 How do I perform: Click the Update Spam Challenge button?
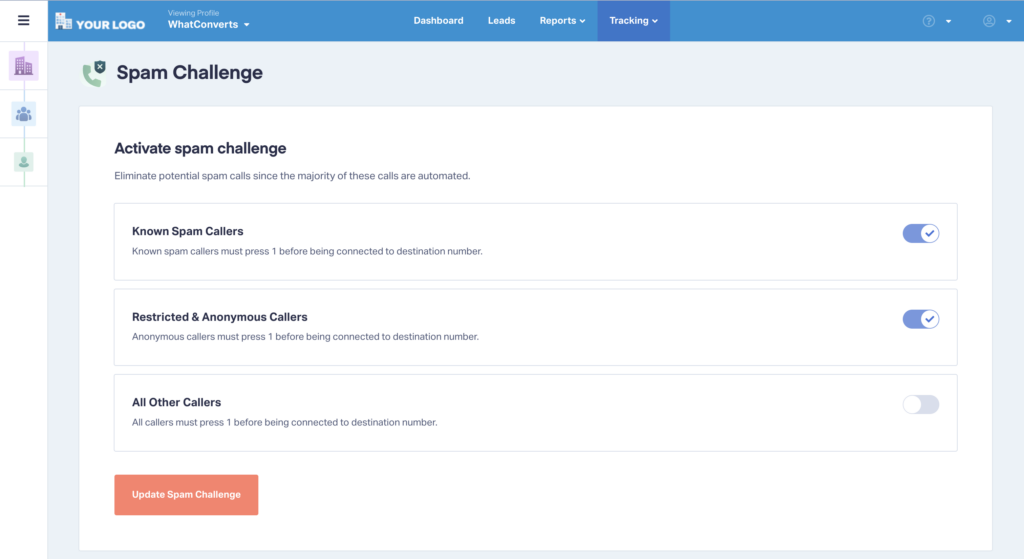[x=186, y=495]
